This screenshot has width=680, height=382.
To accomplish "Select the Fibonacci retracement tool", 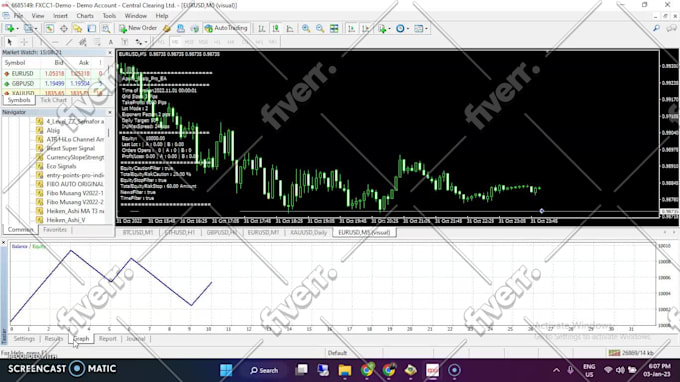I will 97,42.
